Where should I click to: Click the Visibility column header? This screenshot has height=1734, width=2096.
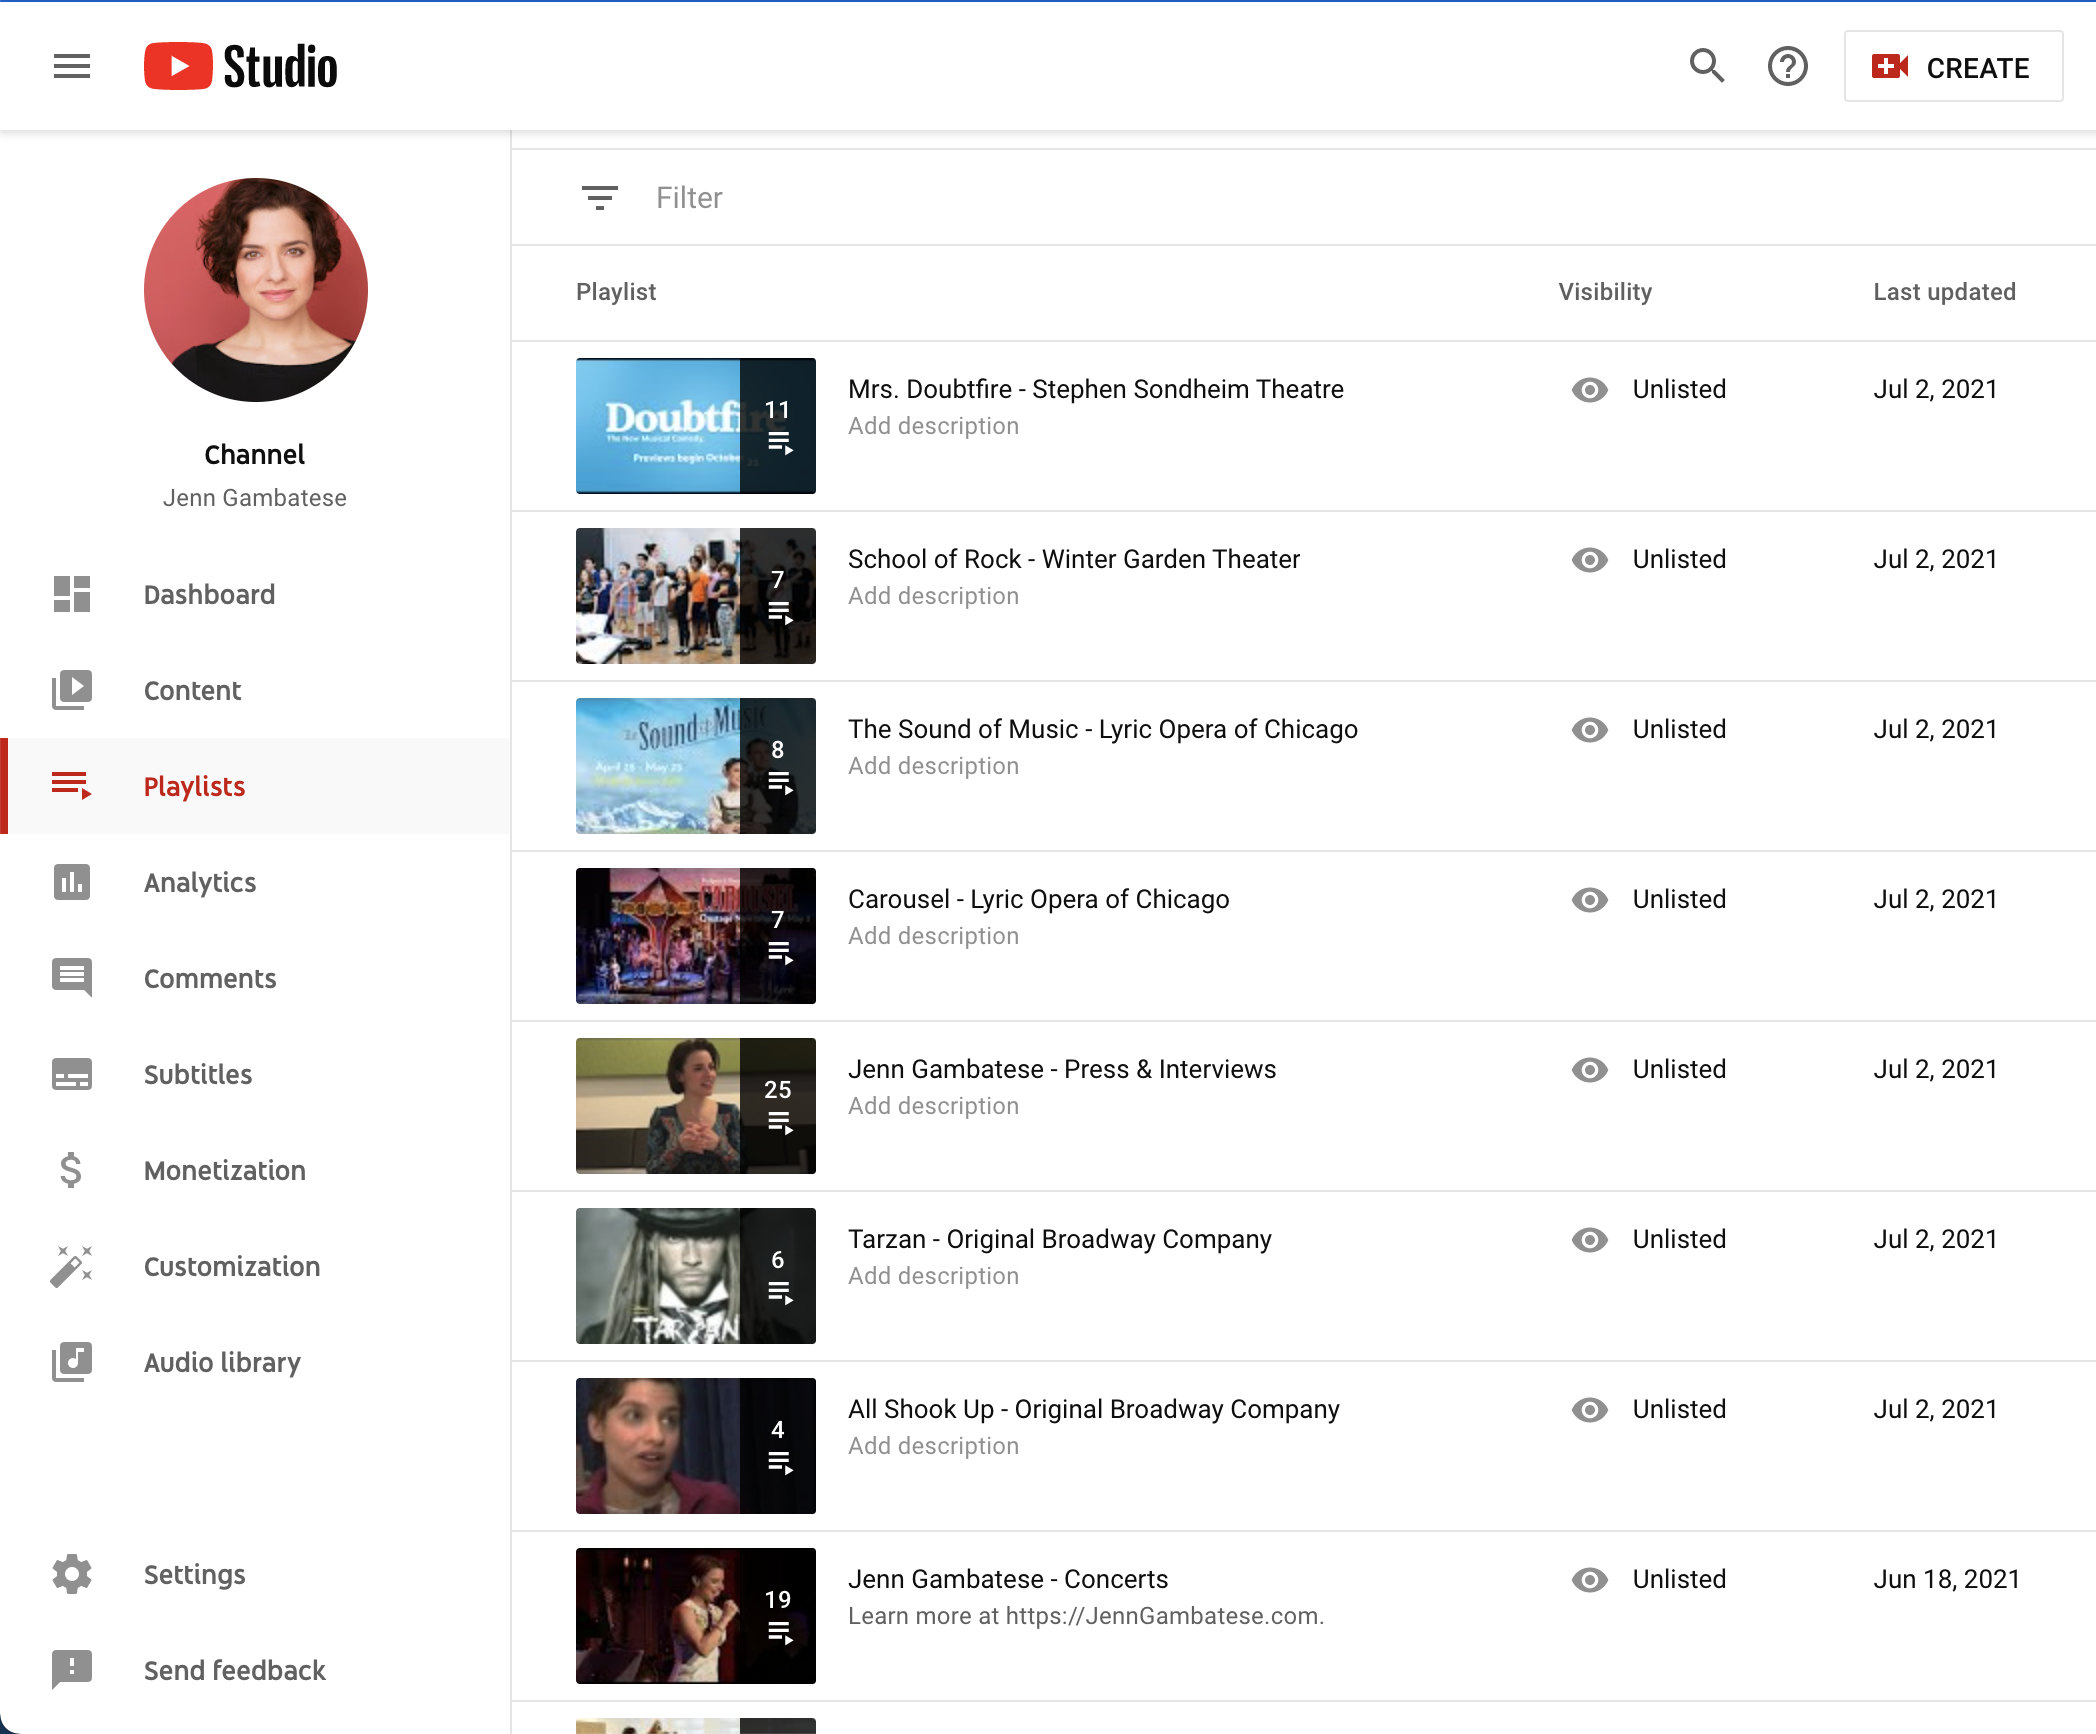[x=1605, y=292]
